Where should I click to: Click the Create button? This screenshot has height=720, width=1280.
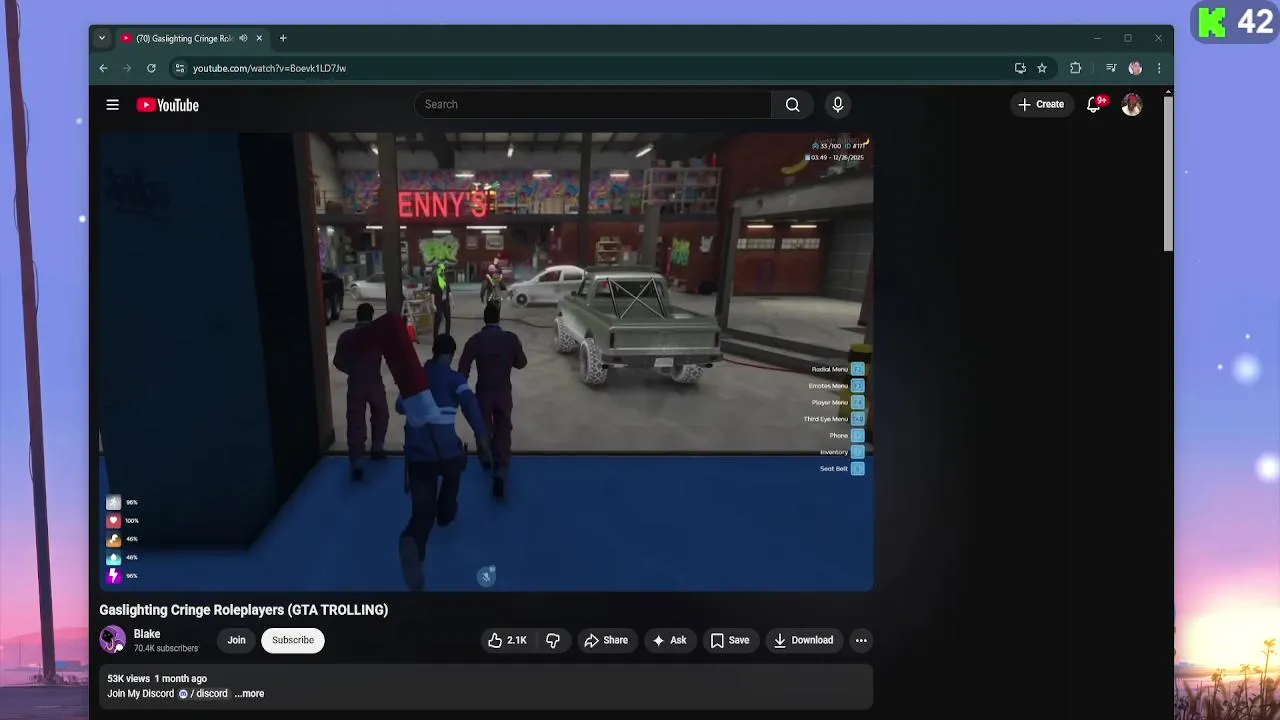coord(1041,105)
